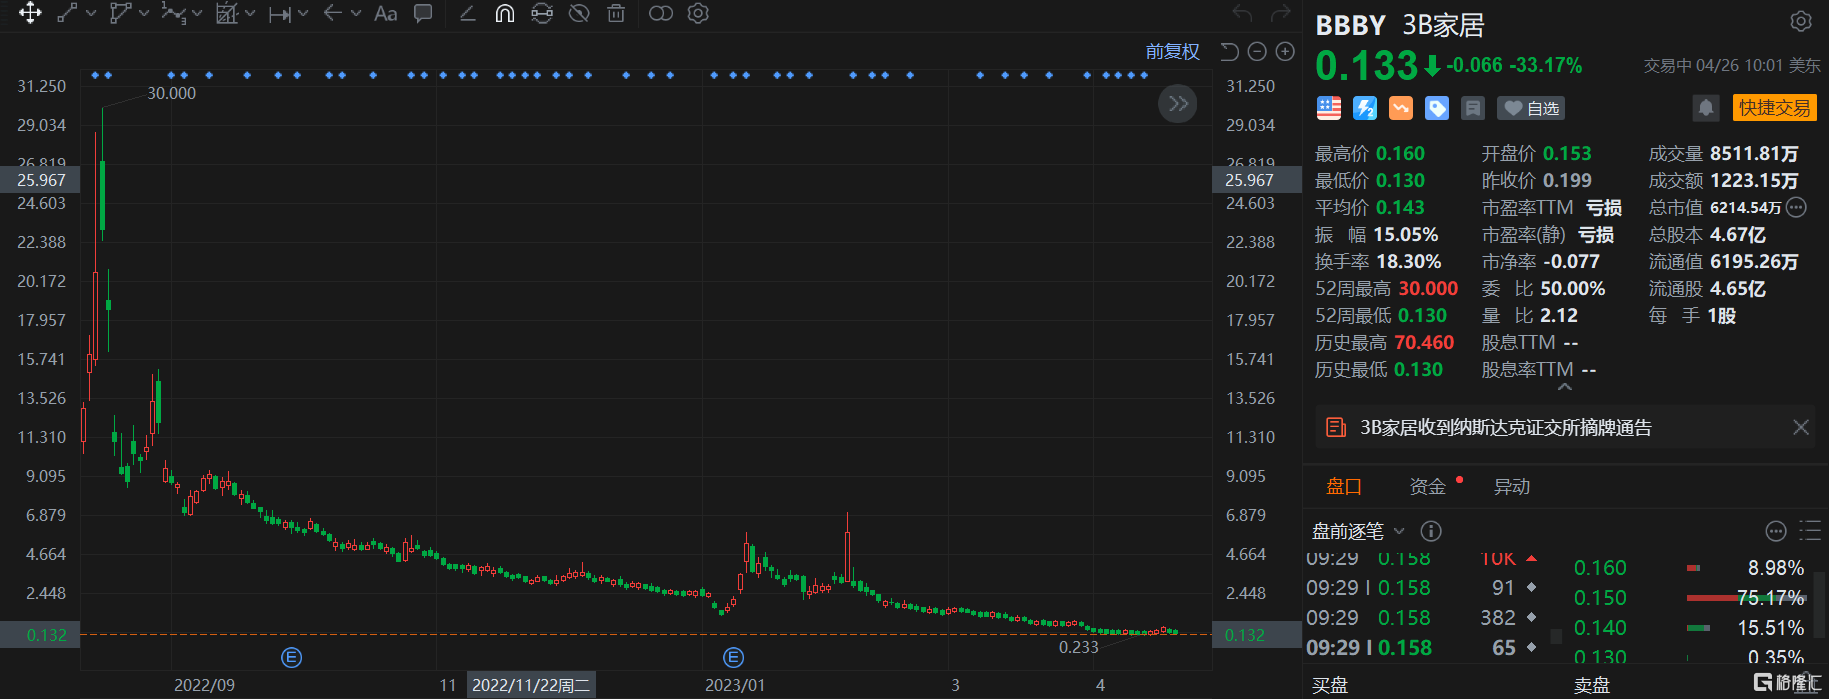Open the arrow tool dropdown
This screenshot has height=699, width=1829.
(x=356, y=14)
